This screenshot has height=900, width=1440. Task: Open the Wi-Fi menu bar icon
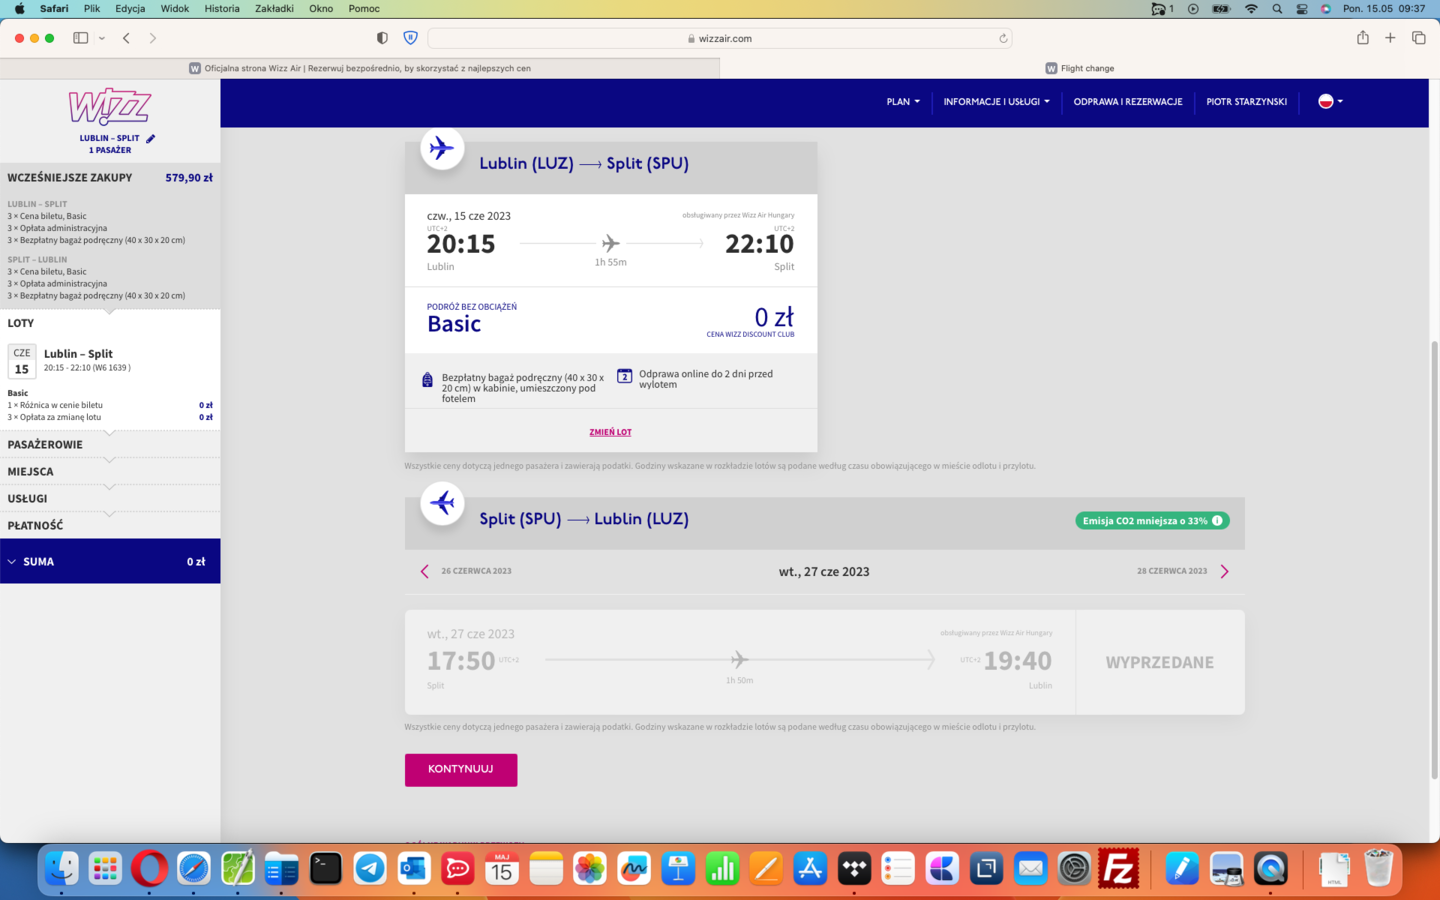pyautogui.click(x=1250, y=8)
